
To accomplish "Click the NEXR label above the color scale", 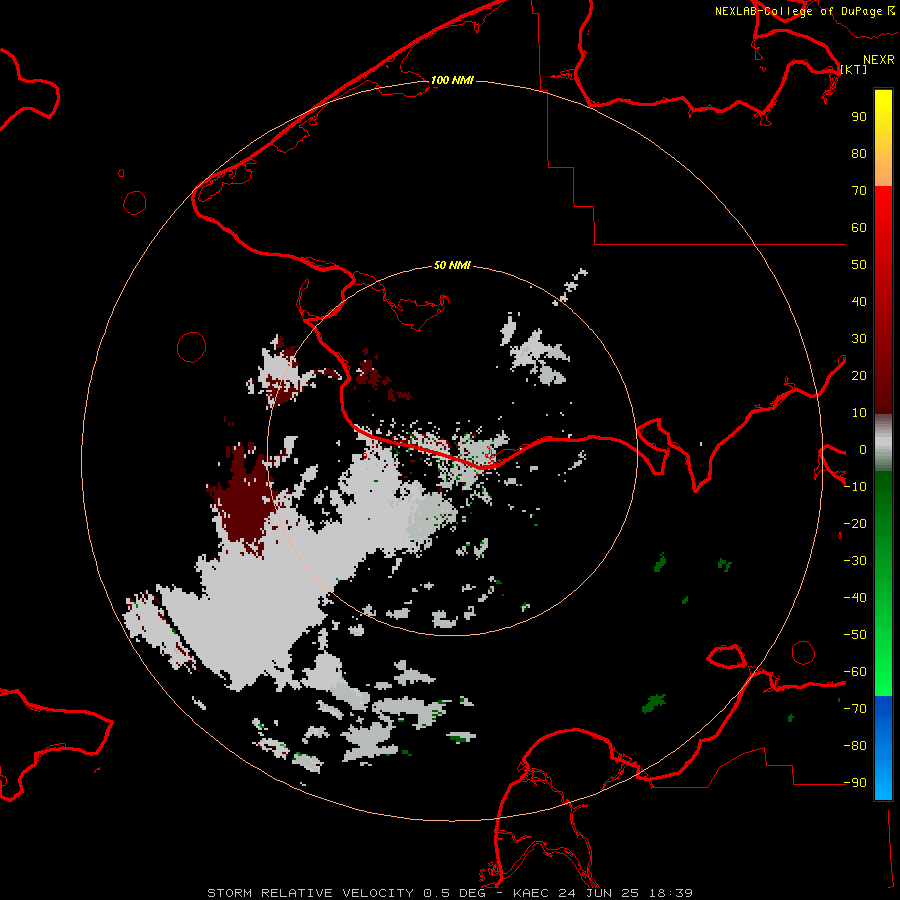I will [878, 60].
